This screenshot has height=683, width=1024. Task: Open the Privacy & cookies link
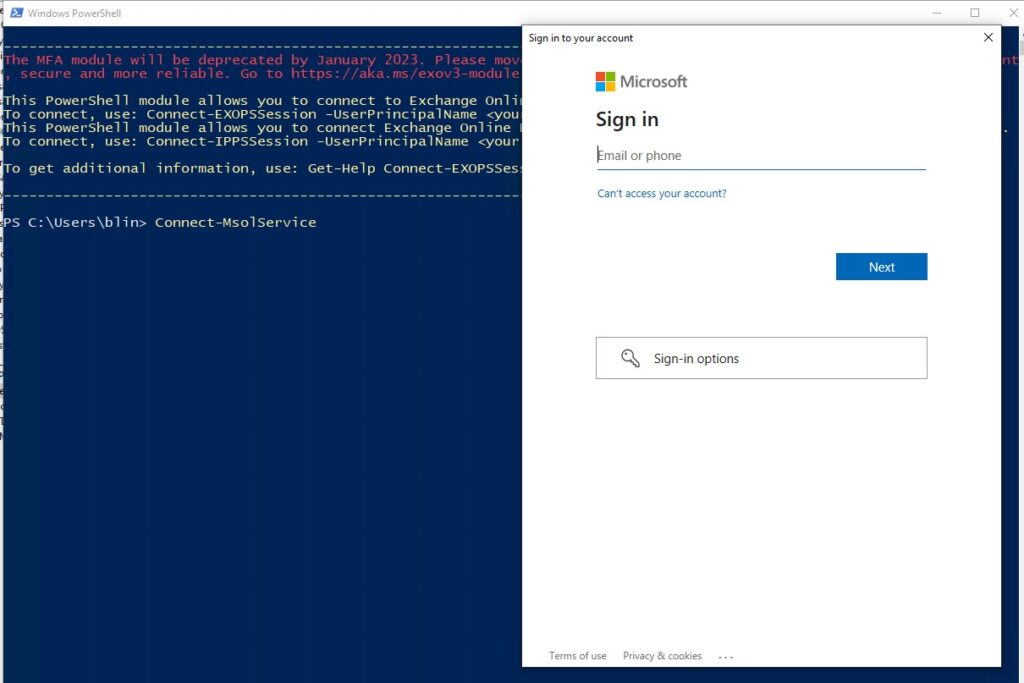662,656
